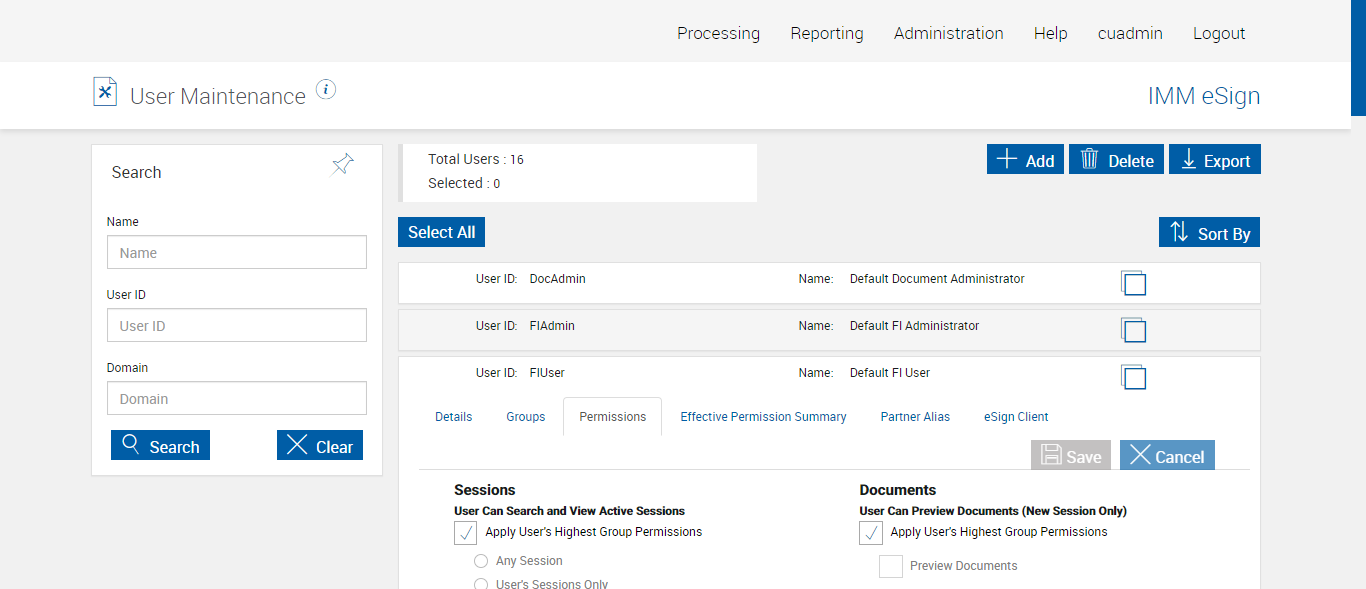Select the Any Session radio option
Viewport: 1366px width, 589px height.
tap(481, 562)
